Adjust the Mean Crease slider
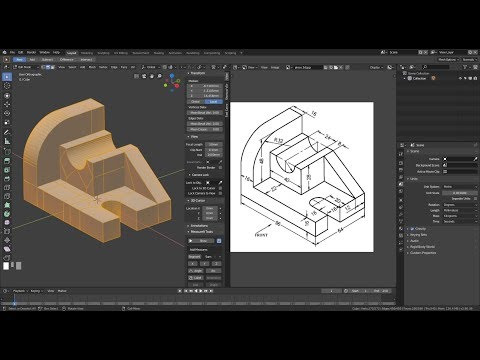Viewport: 480px width, 360px height. [x=205, y=129]
